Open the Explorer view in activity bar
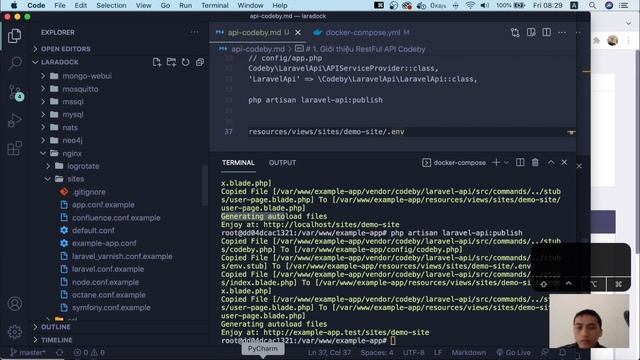This screenshot has width=640, height=360. click(15, 36)
